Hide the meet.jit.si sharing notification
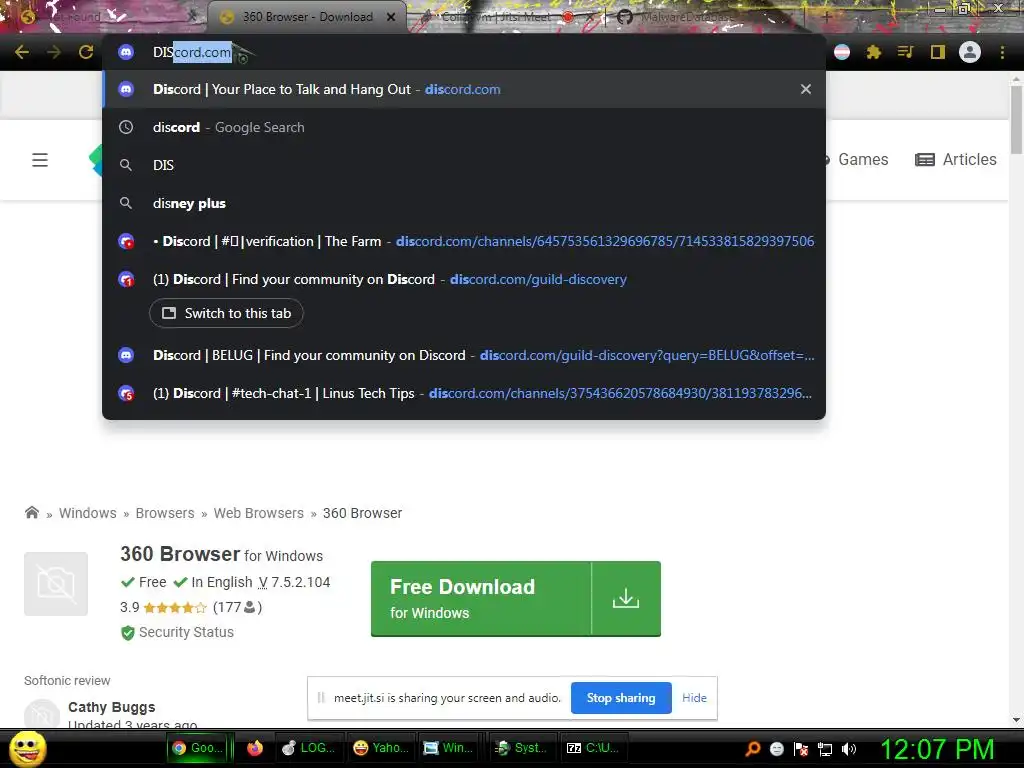Viewport: 1024px width, 768px height. 694,698
